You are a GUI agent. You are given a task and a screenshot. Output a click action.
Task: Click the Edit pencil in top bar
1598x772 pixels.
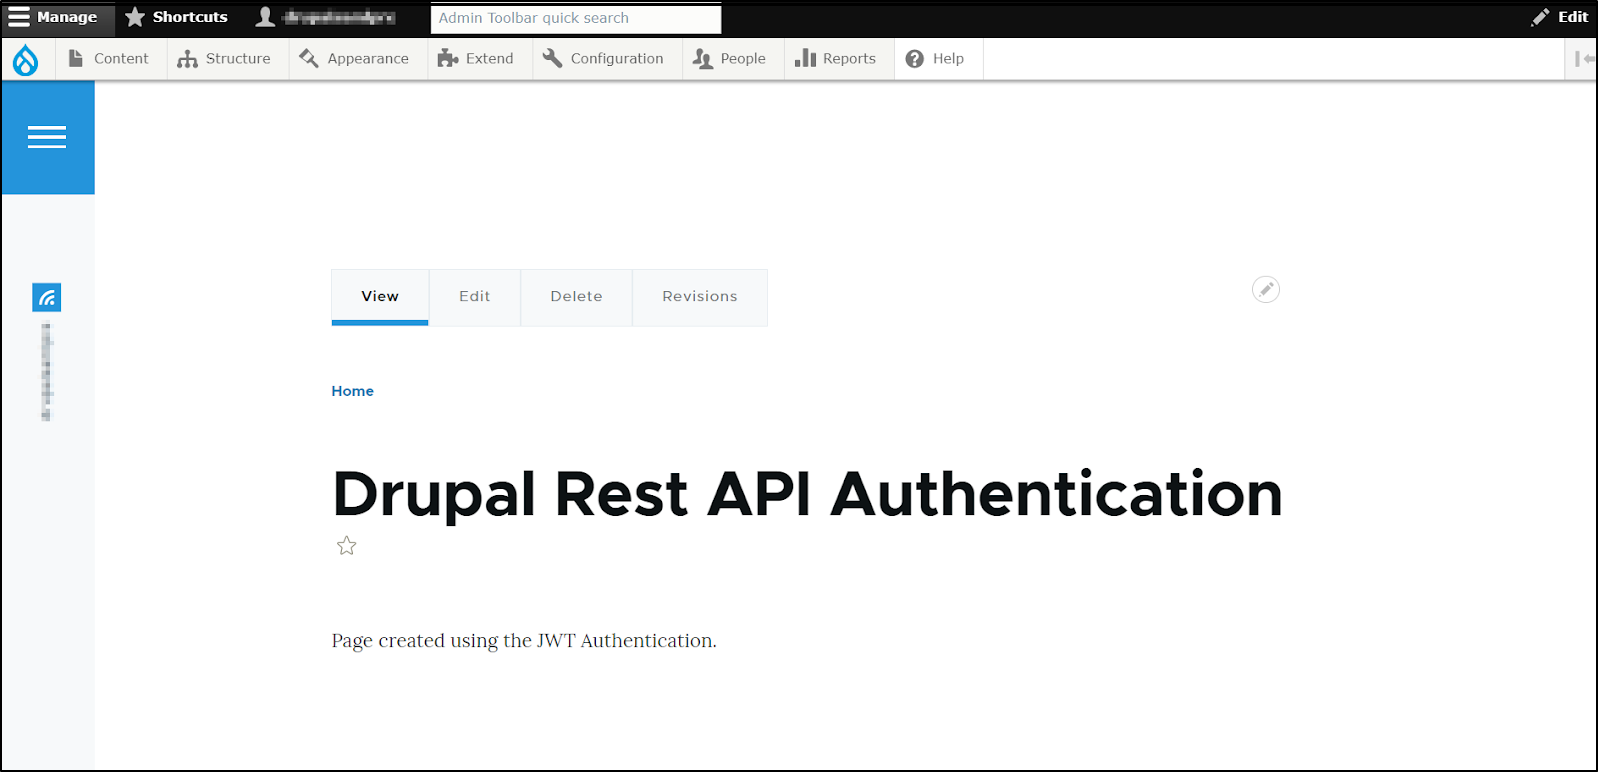[1560, 17]
